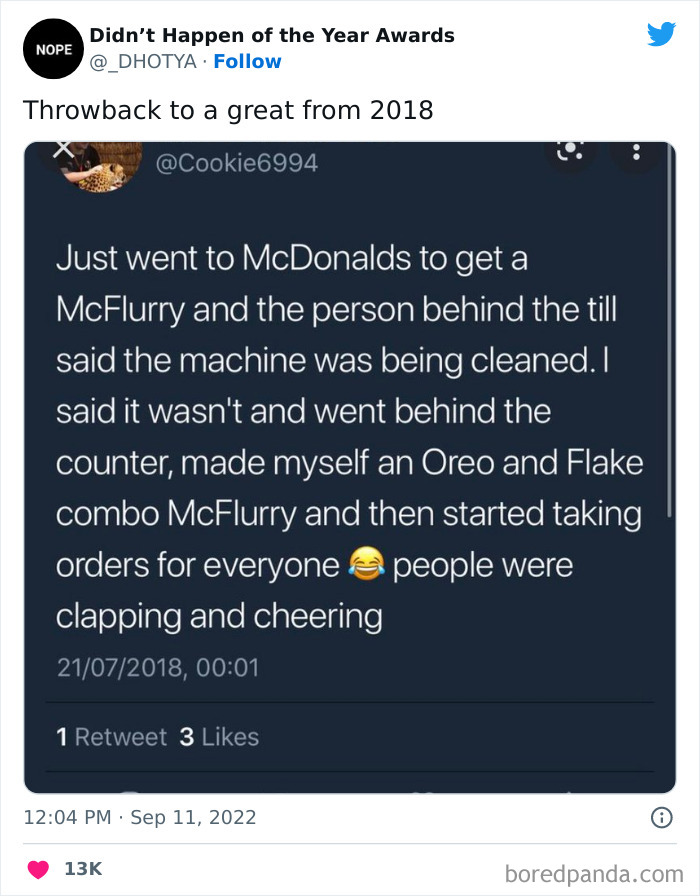This screenshot has height=896, width=700.
Task: Click the embedded McDonalds tweet screenshot
Action: tap(350, 460)
